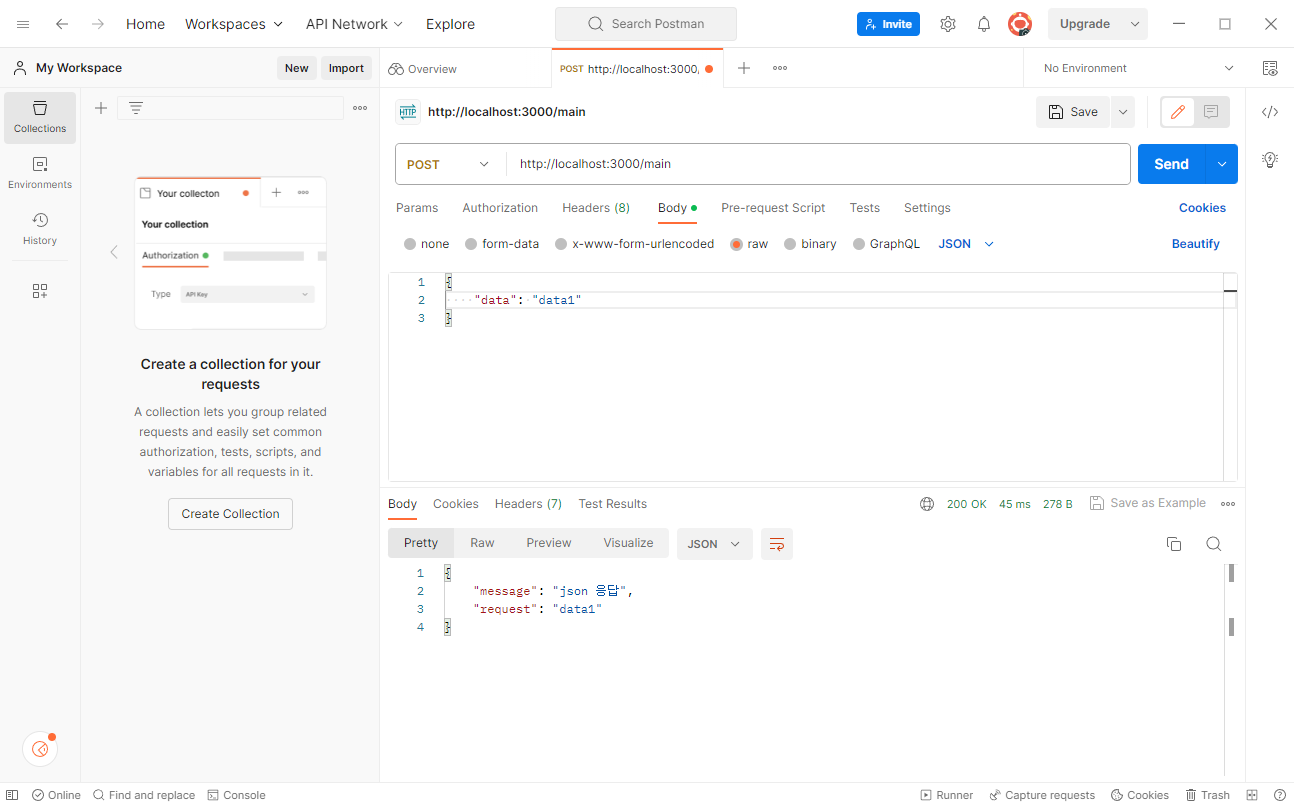Open the History sidebar panel
The height and width of the screenshot is (807, 1294).
[x=40, y=229]
